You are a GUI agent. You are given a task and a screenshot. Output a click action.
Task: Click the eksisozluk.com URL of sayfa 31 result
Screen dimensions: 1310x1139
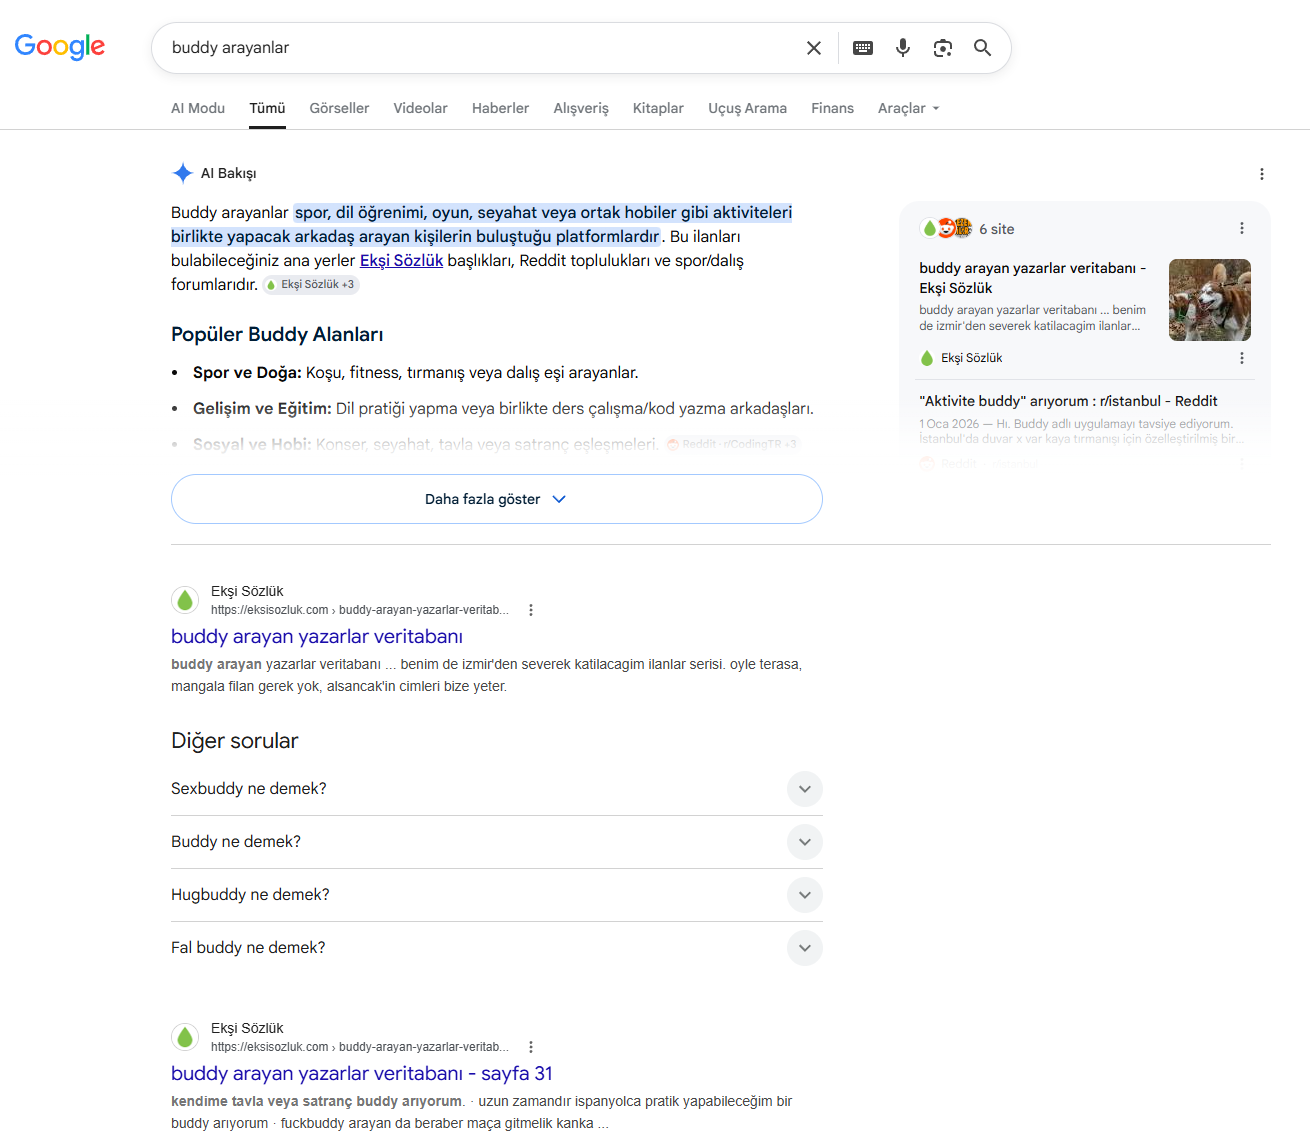pos(360,1047)
